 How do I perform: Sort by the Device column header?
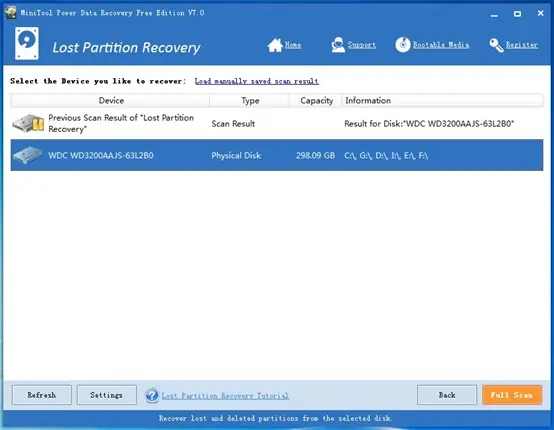pos(111,100)
